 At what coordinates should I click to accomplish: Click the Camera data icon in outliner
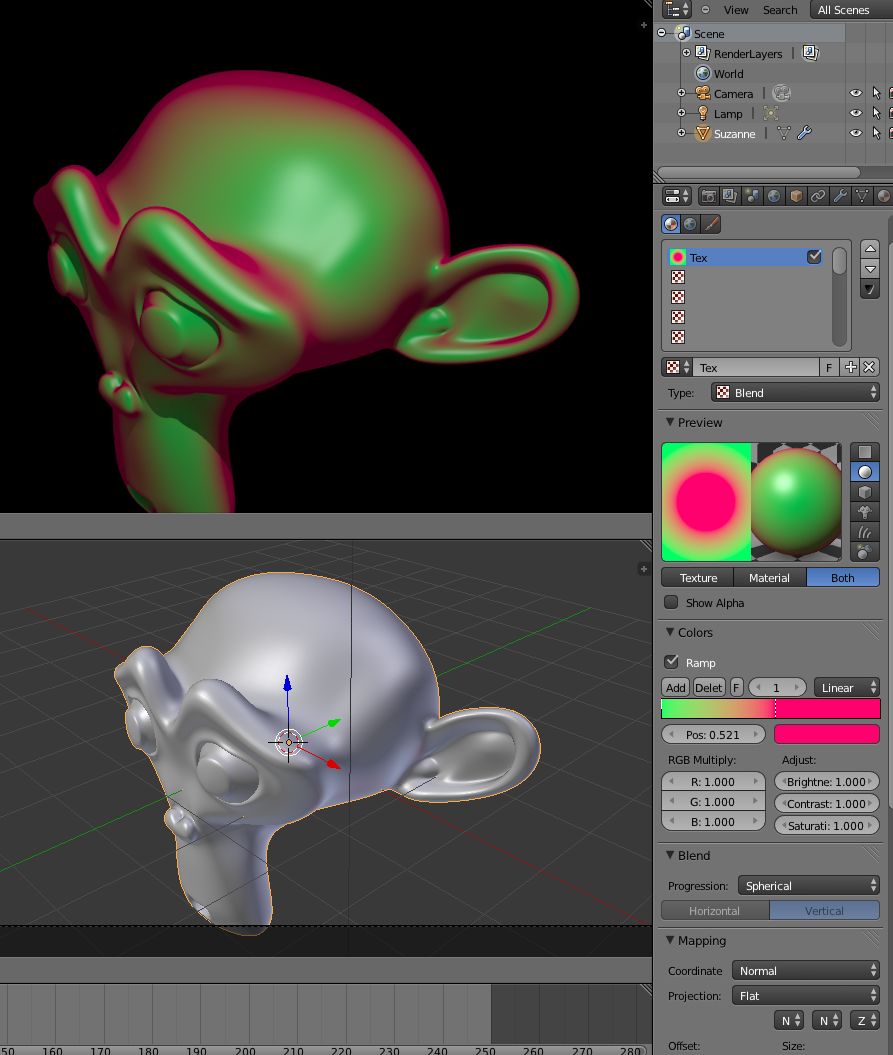781,93
